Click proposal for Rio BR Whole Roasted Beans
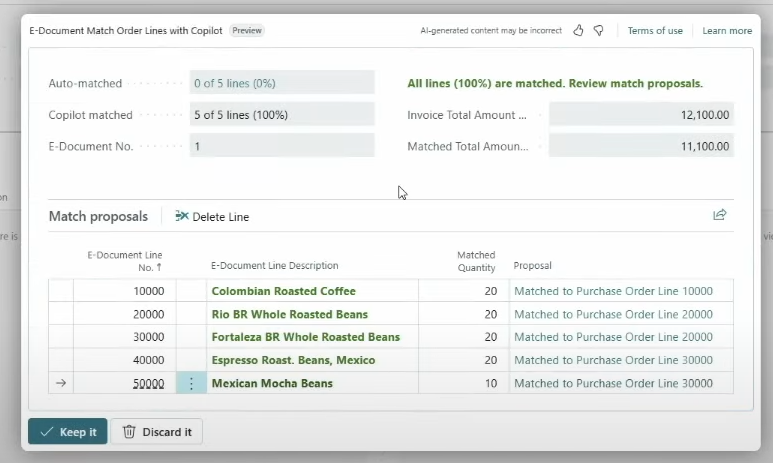773x463 pixels. pyautogui.click(x=613, y=314)
